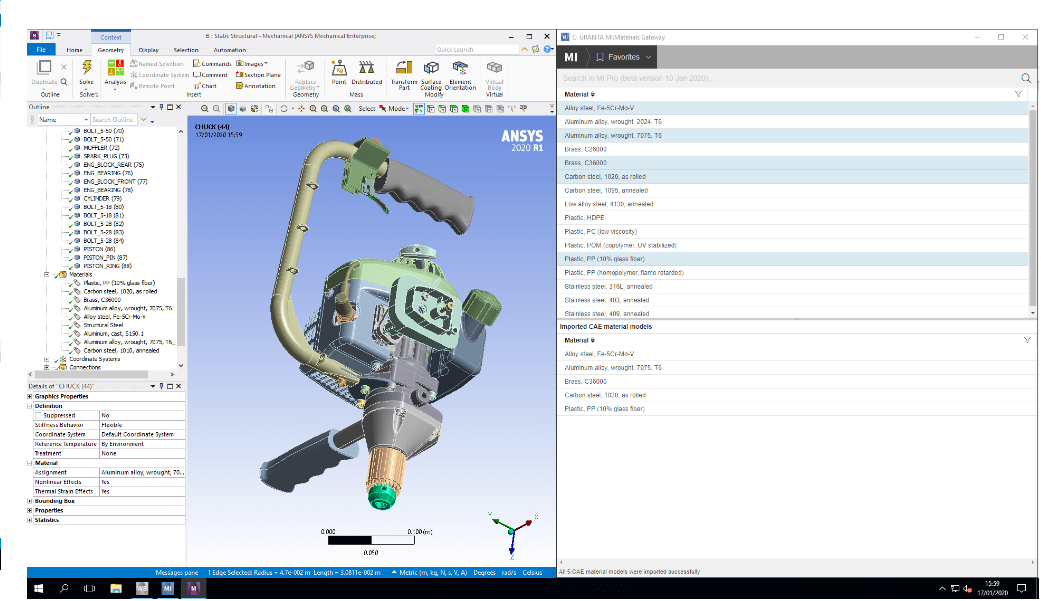
Task: Insert a Commands object
Action: click(212, 64)
